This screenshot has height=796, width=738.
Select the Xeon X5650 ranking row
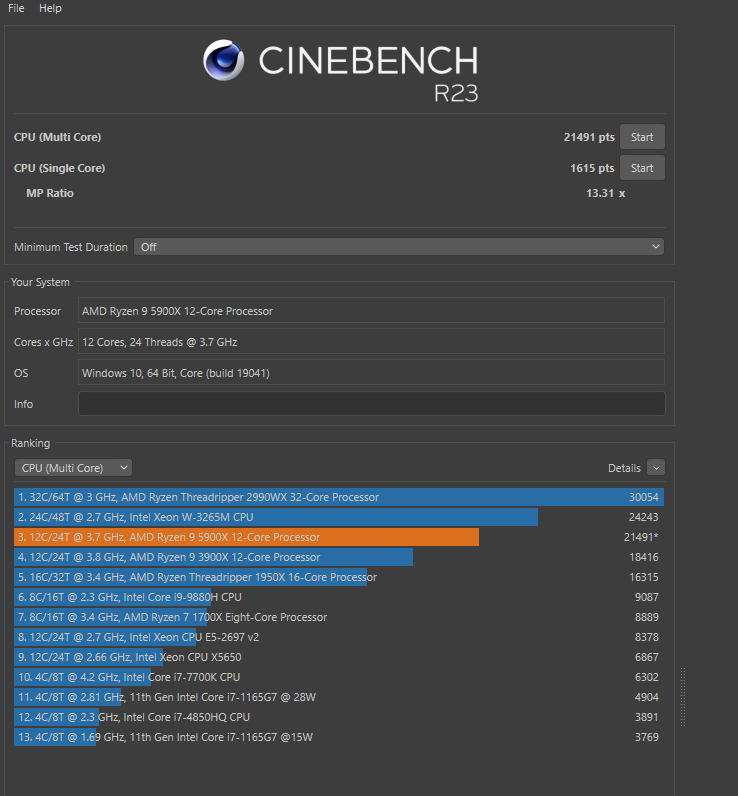click(339, 657)
